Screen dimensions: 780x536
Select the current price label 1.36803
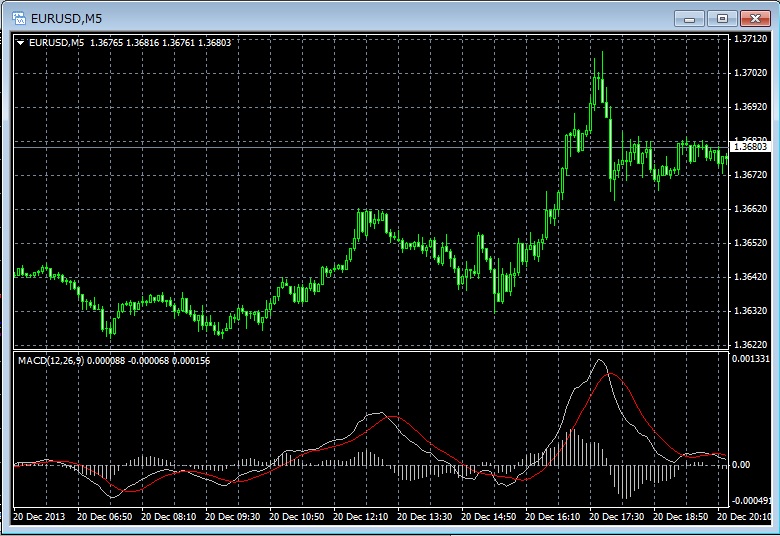tap(750, 147)
